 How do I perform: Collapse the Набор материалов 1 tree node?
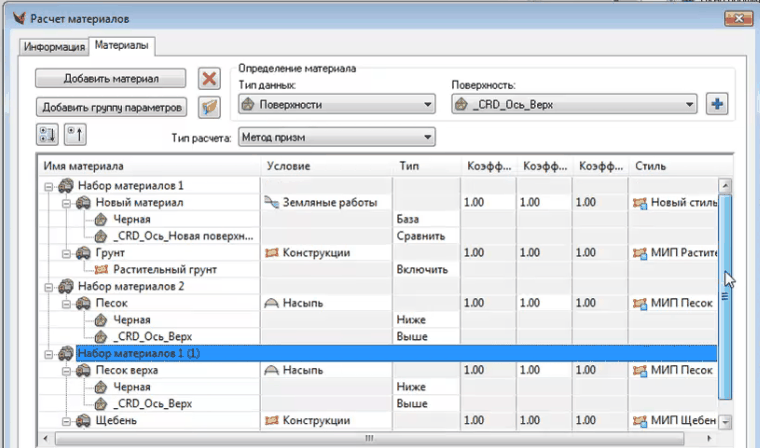(48, 186)
